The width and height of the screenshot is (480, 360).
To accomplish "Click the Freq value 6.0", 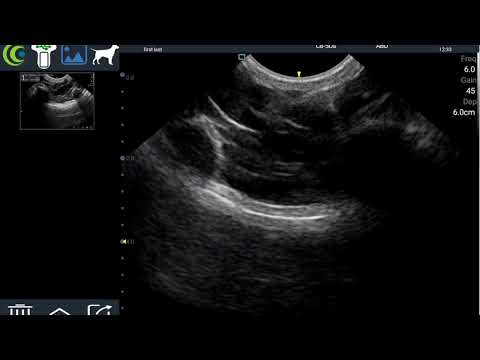I will pyautogui.click(x=469, y=69).
